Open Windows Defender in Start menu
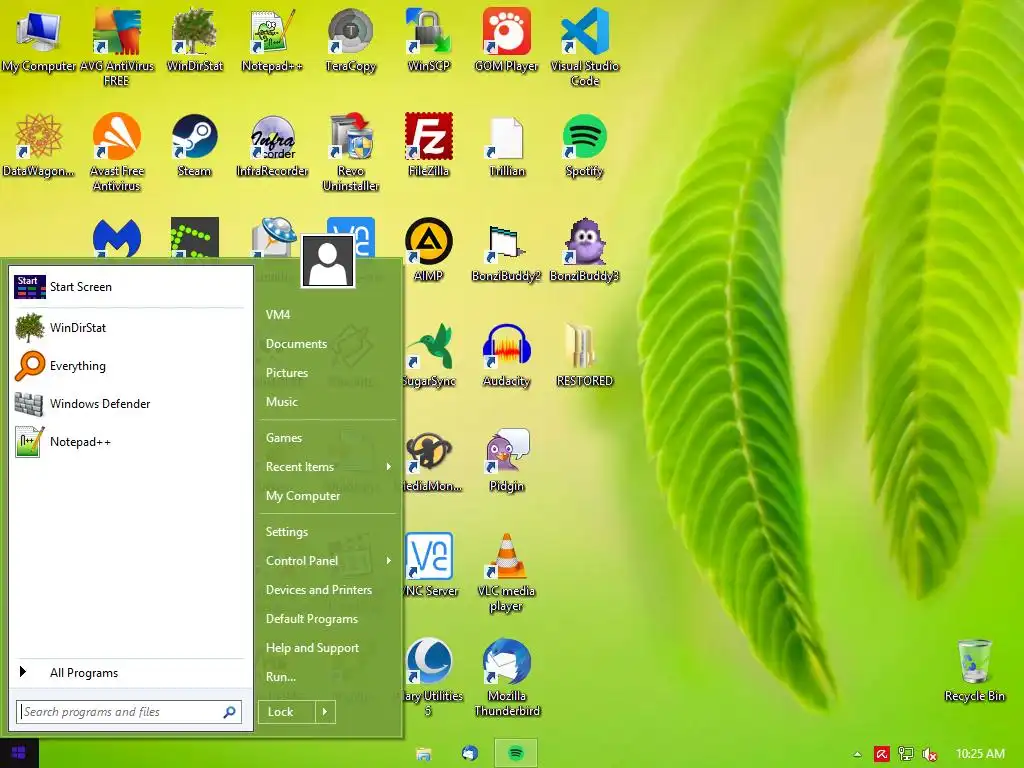 click(131, 404)
